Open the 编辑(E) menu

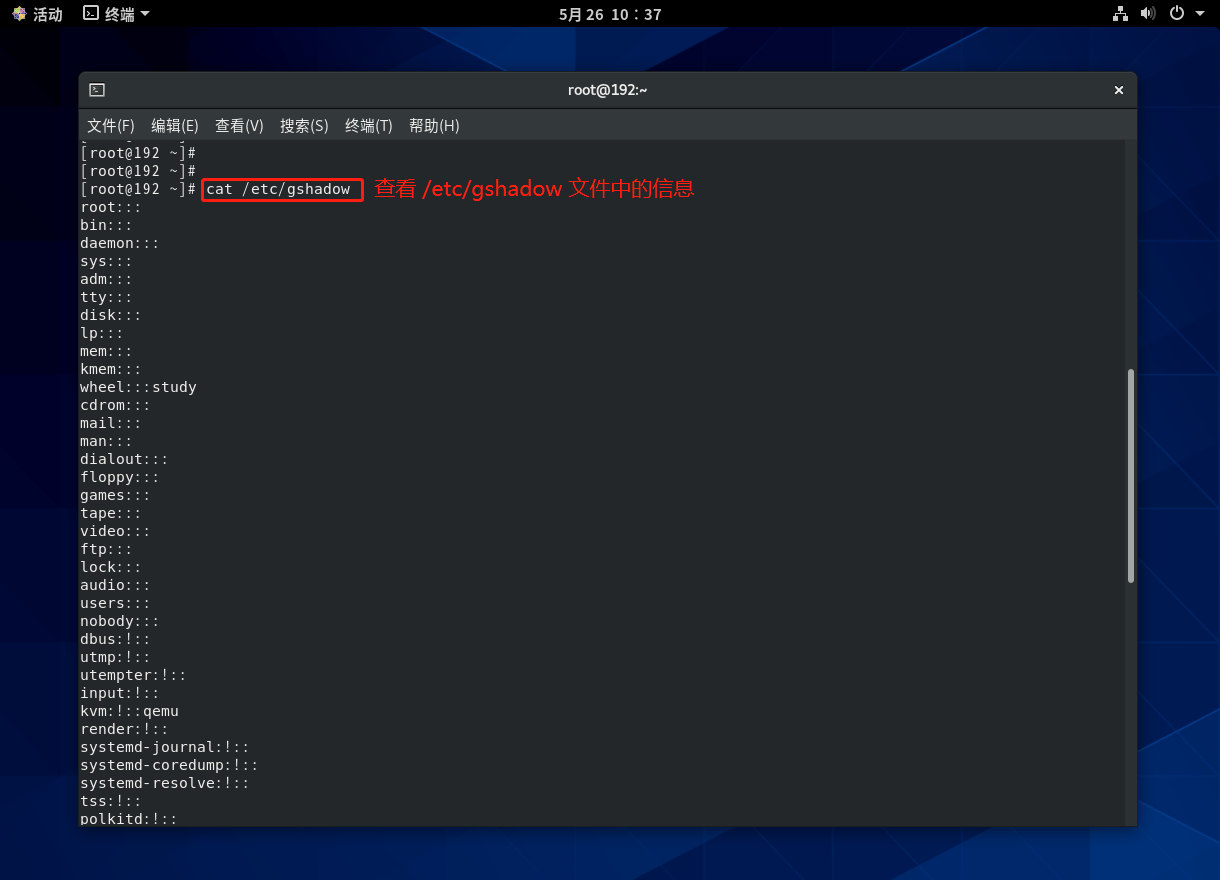click(175, 126)
